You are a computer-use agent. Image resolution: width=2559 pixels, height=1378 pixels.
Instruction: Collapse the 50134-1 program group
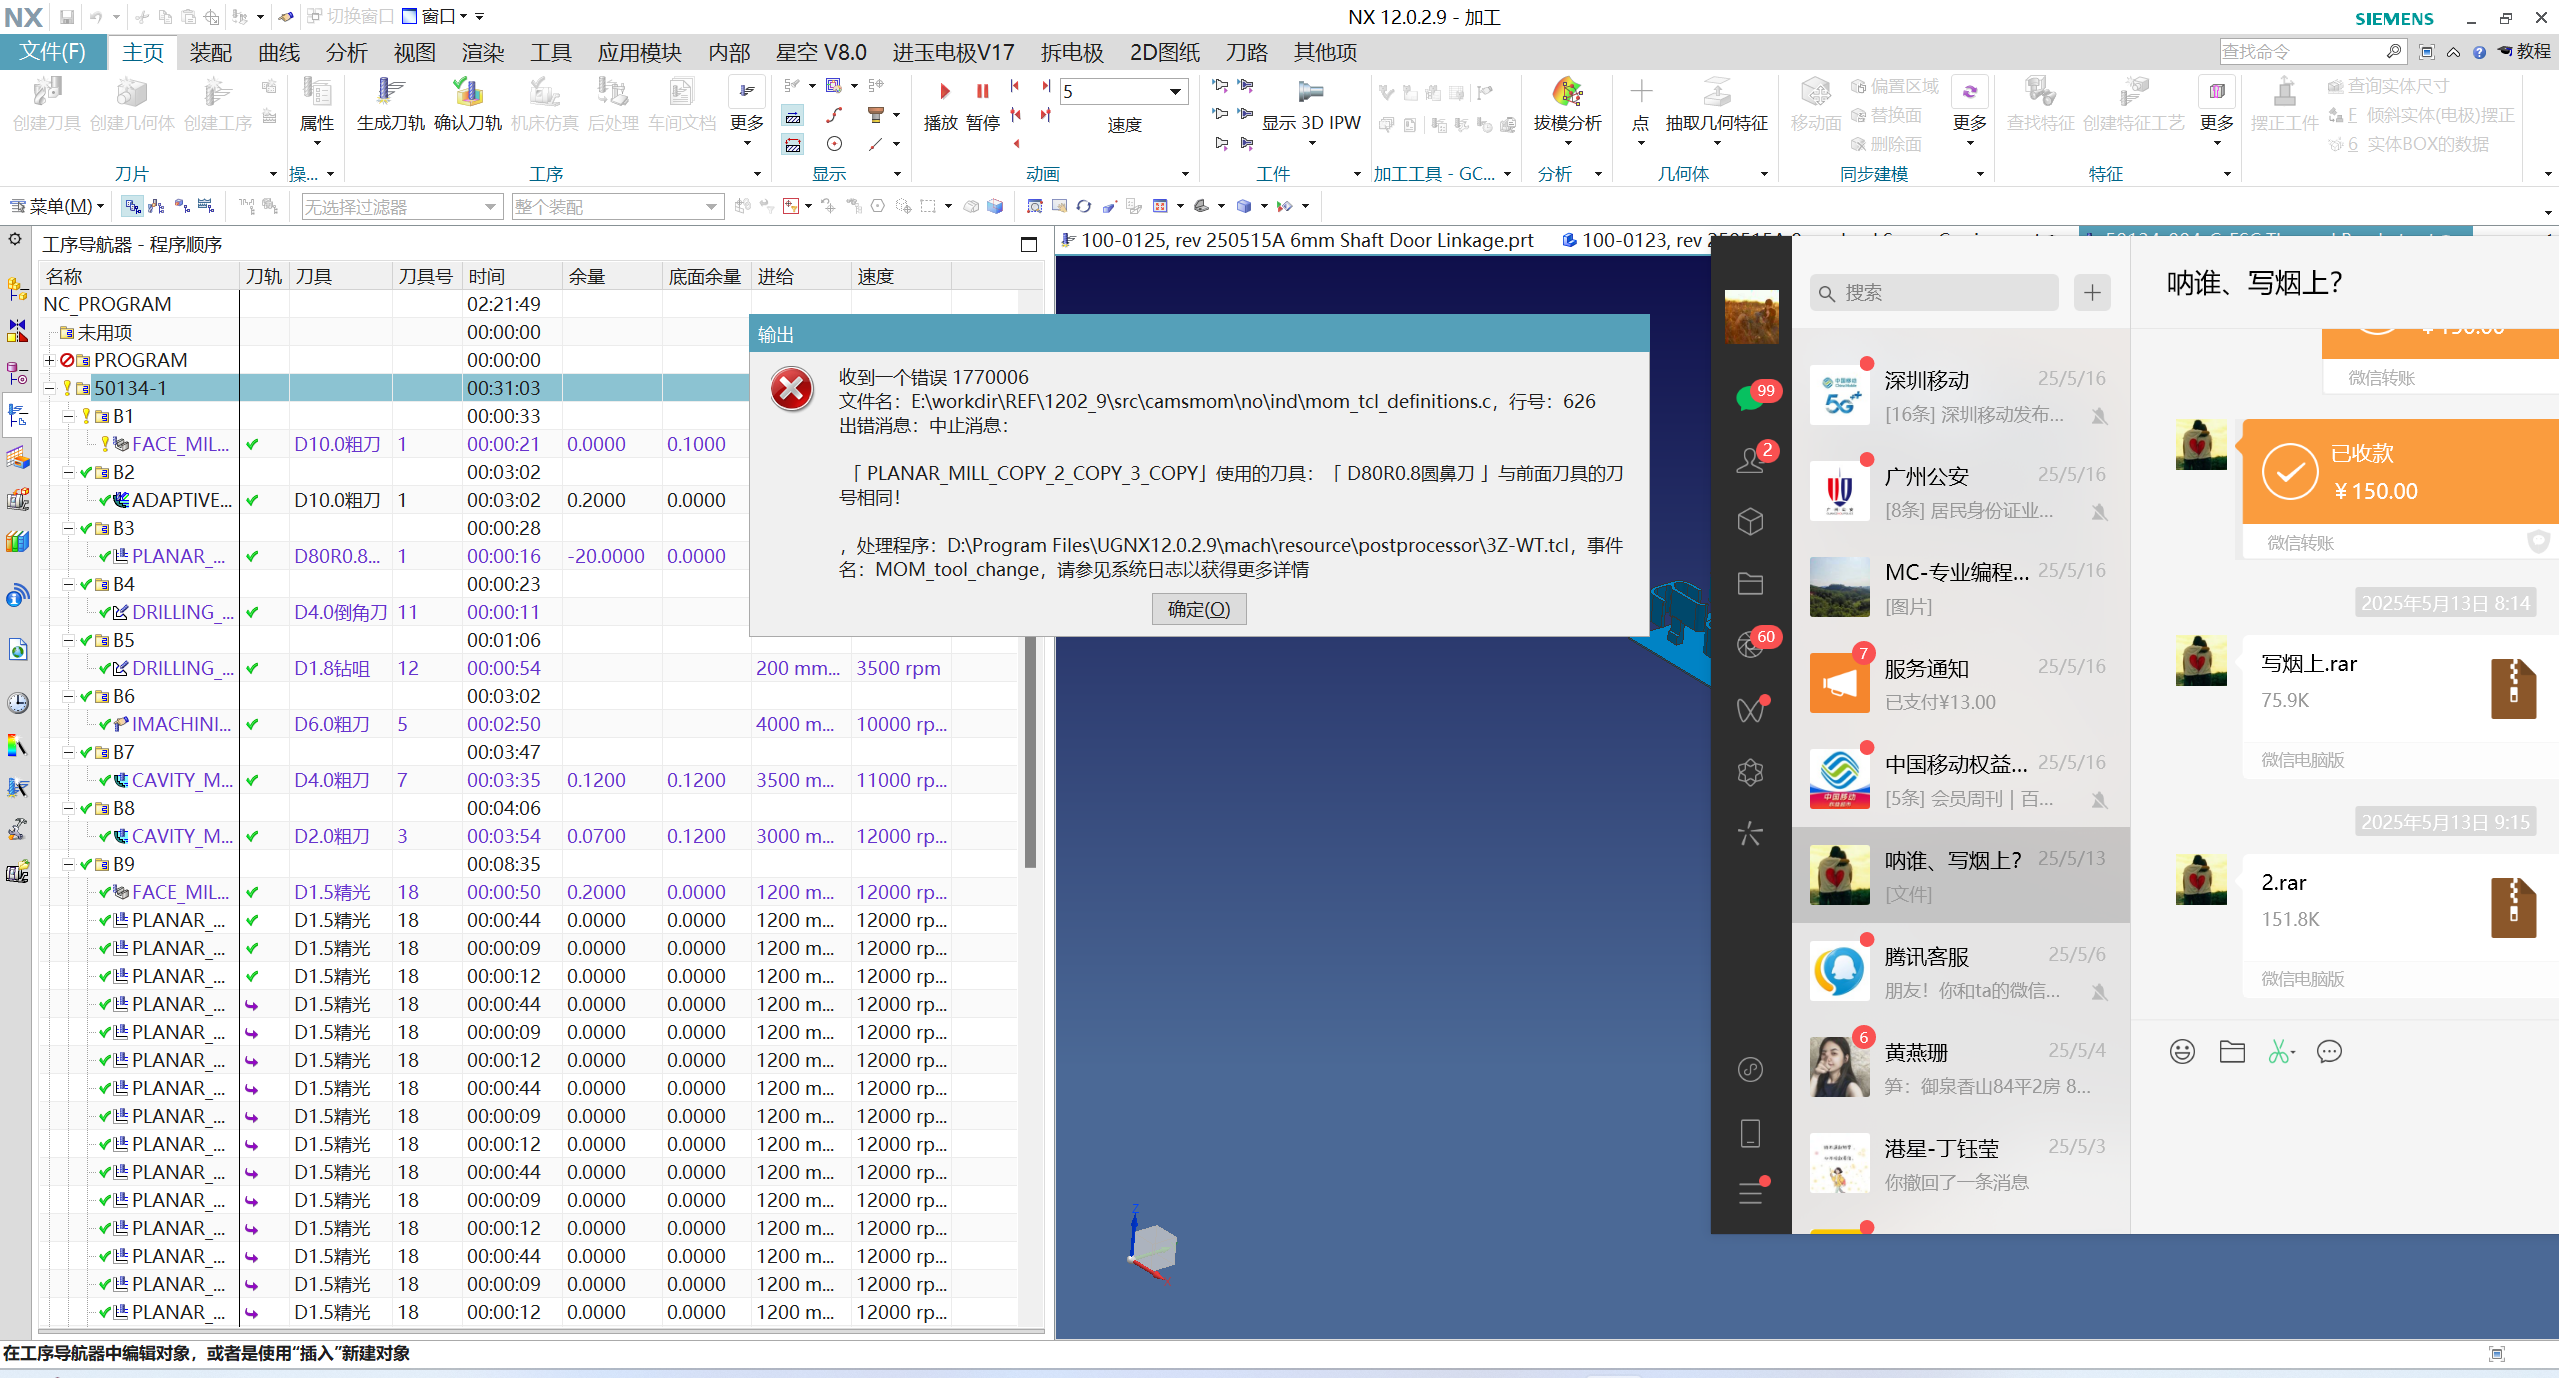pyautogui.click(x=49, y=388)
